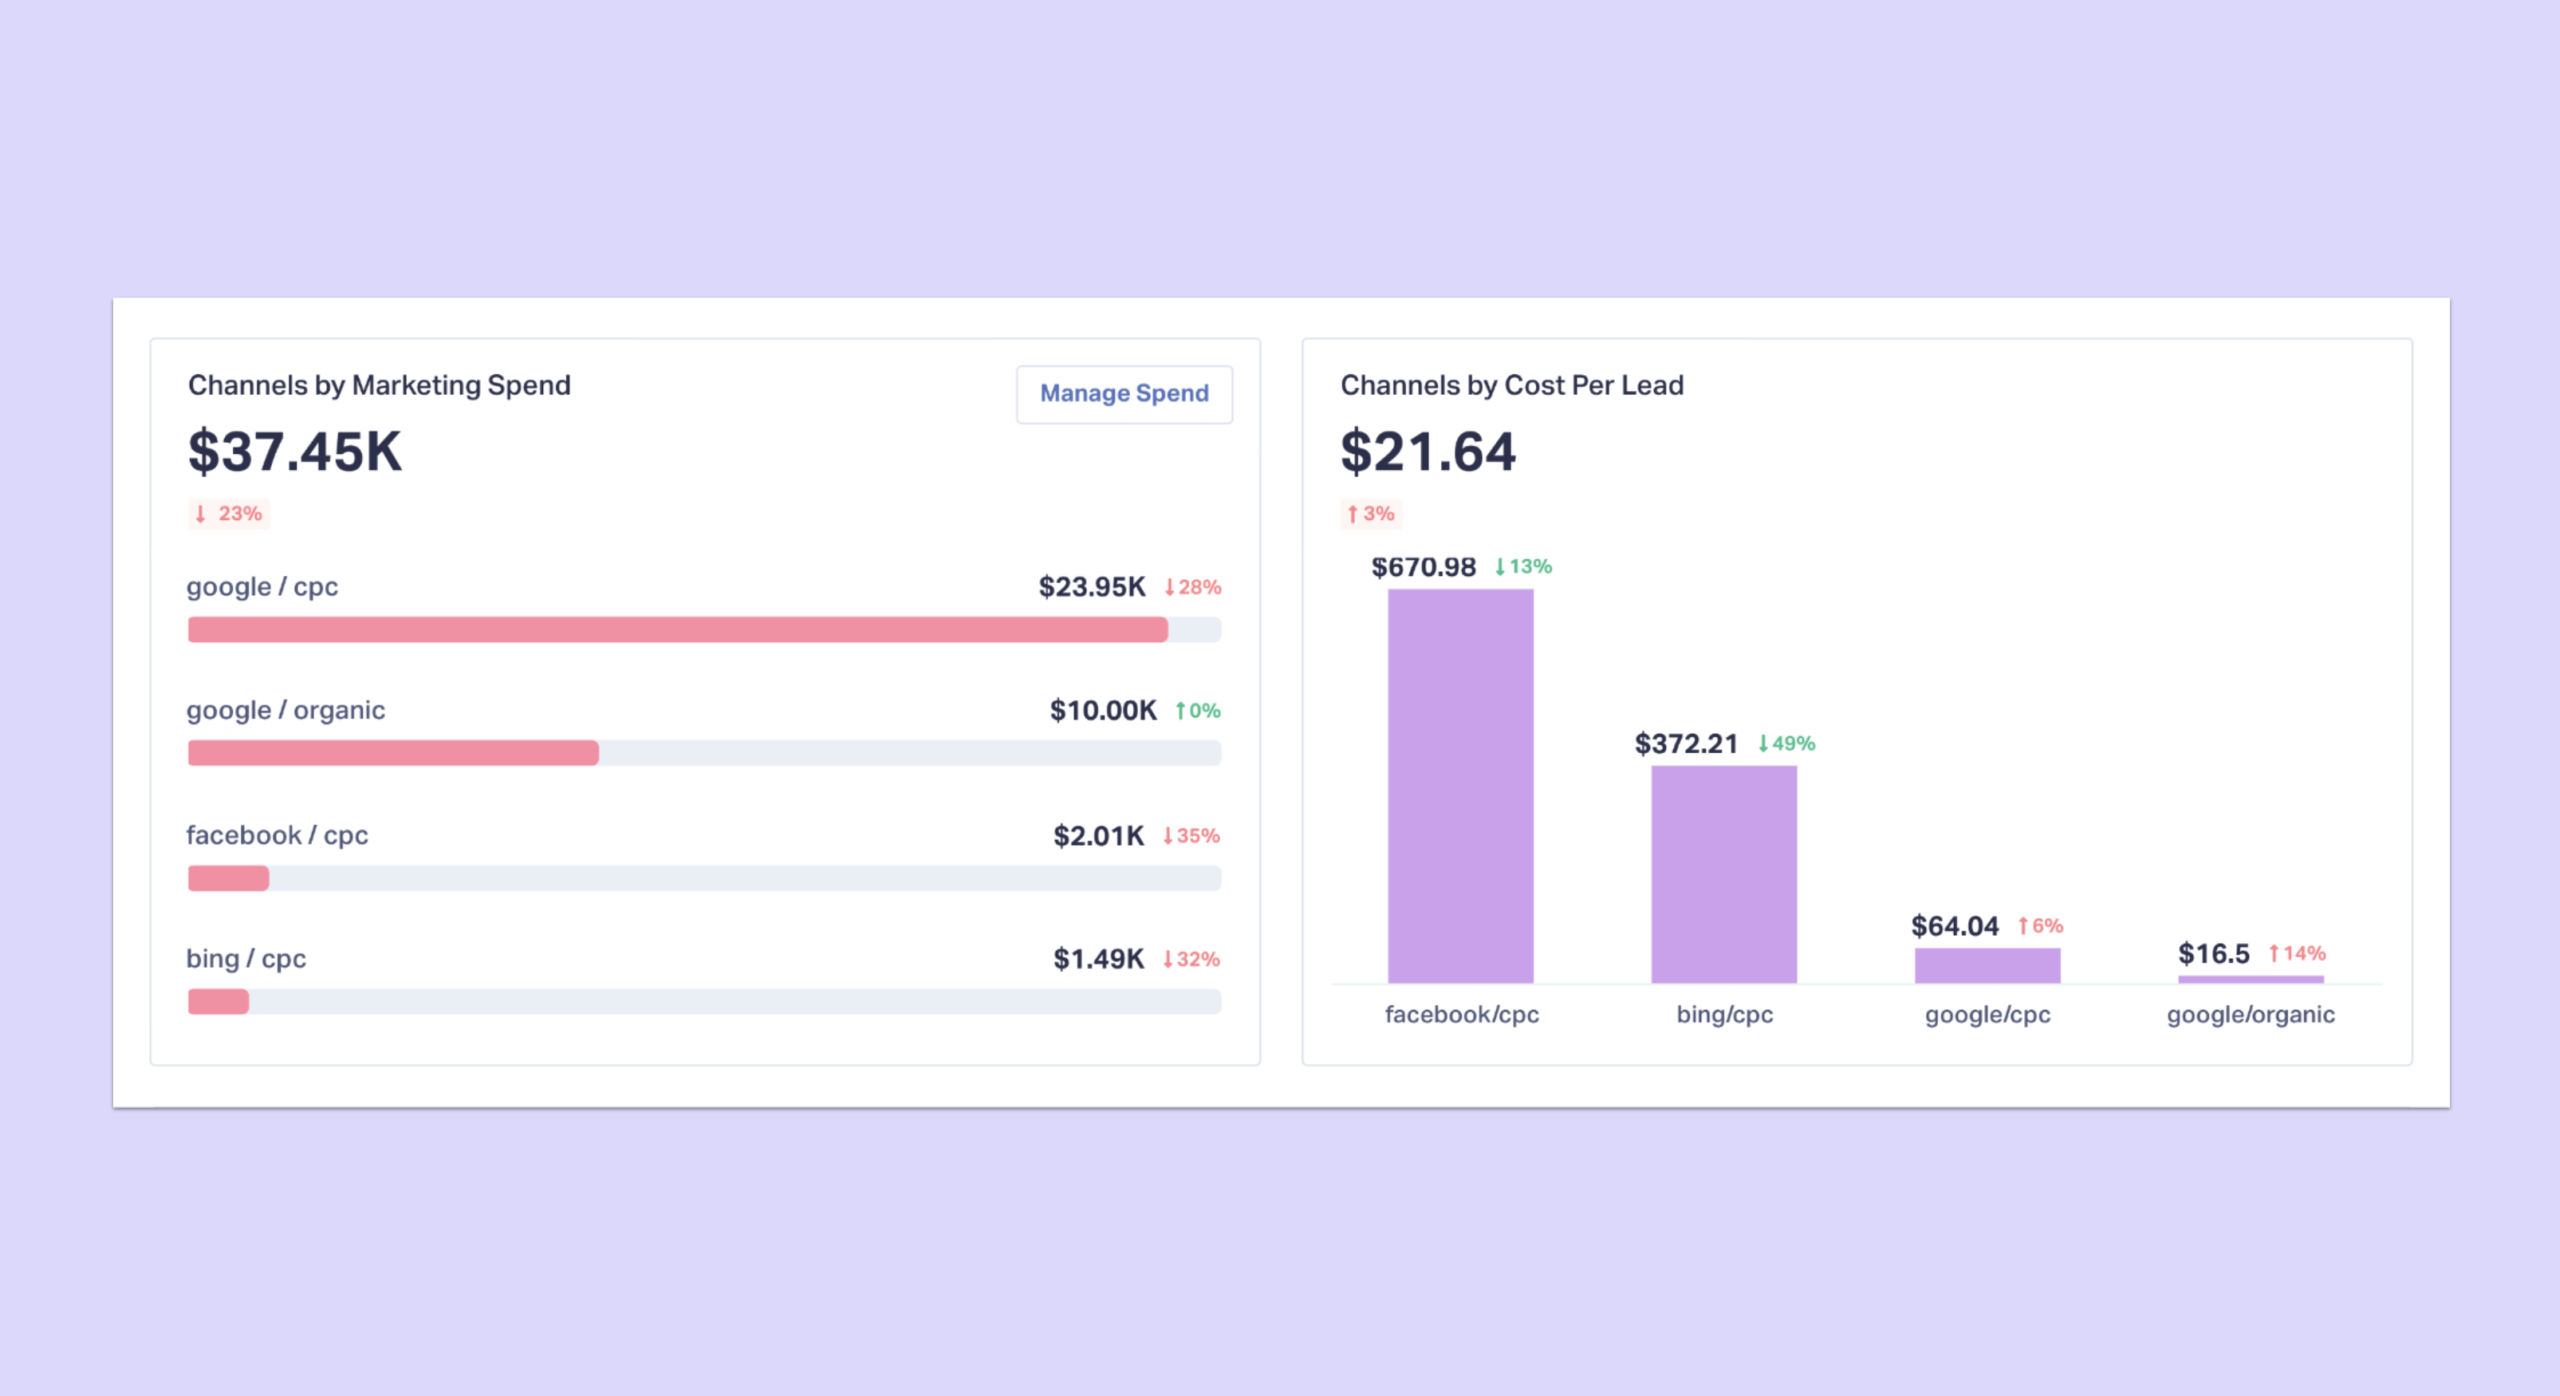Click the 0% up indicator for google / organic
This screenshot has width=2560, height=1396.
click(1198, 711)
